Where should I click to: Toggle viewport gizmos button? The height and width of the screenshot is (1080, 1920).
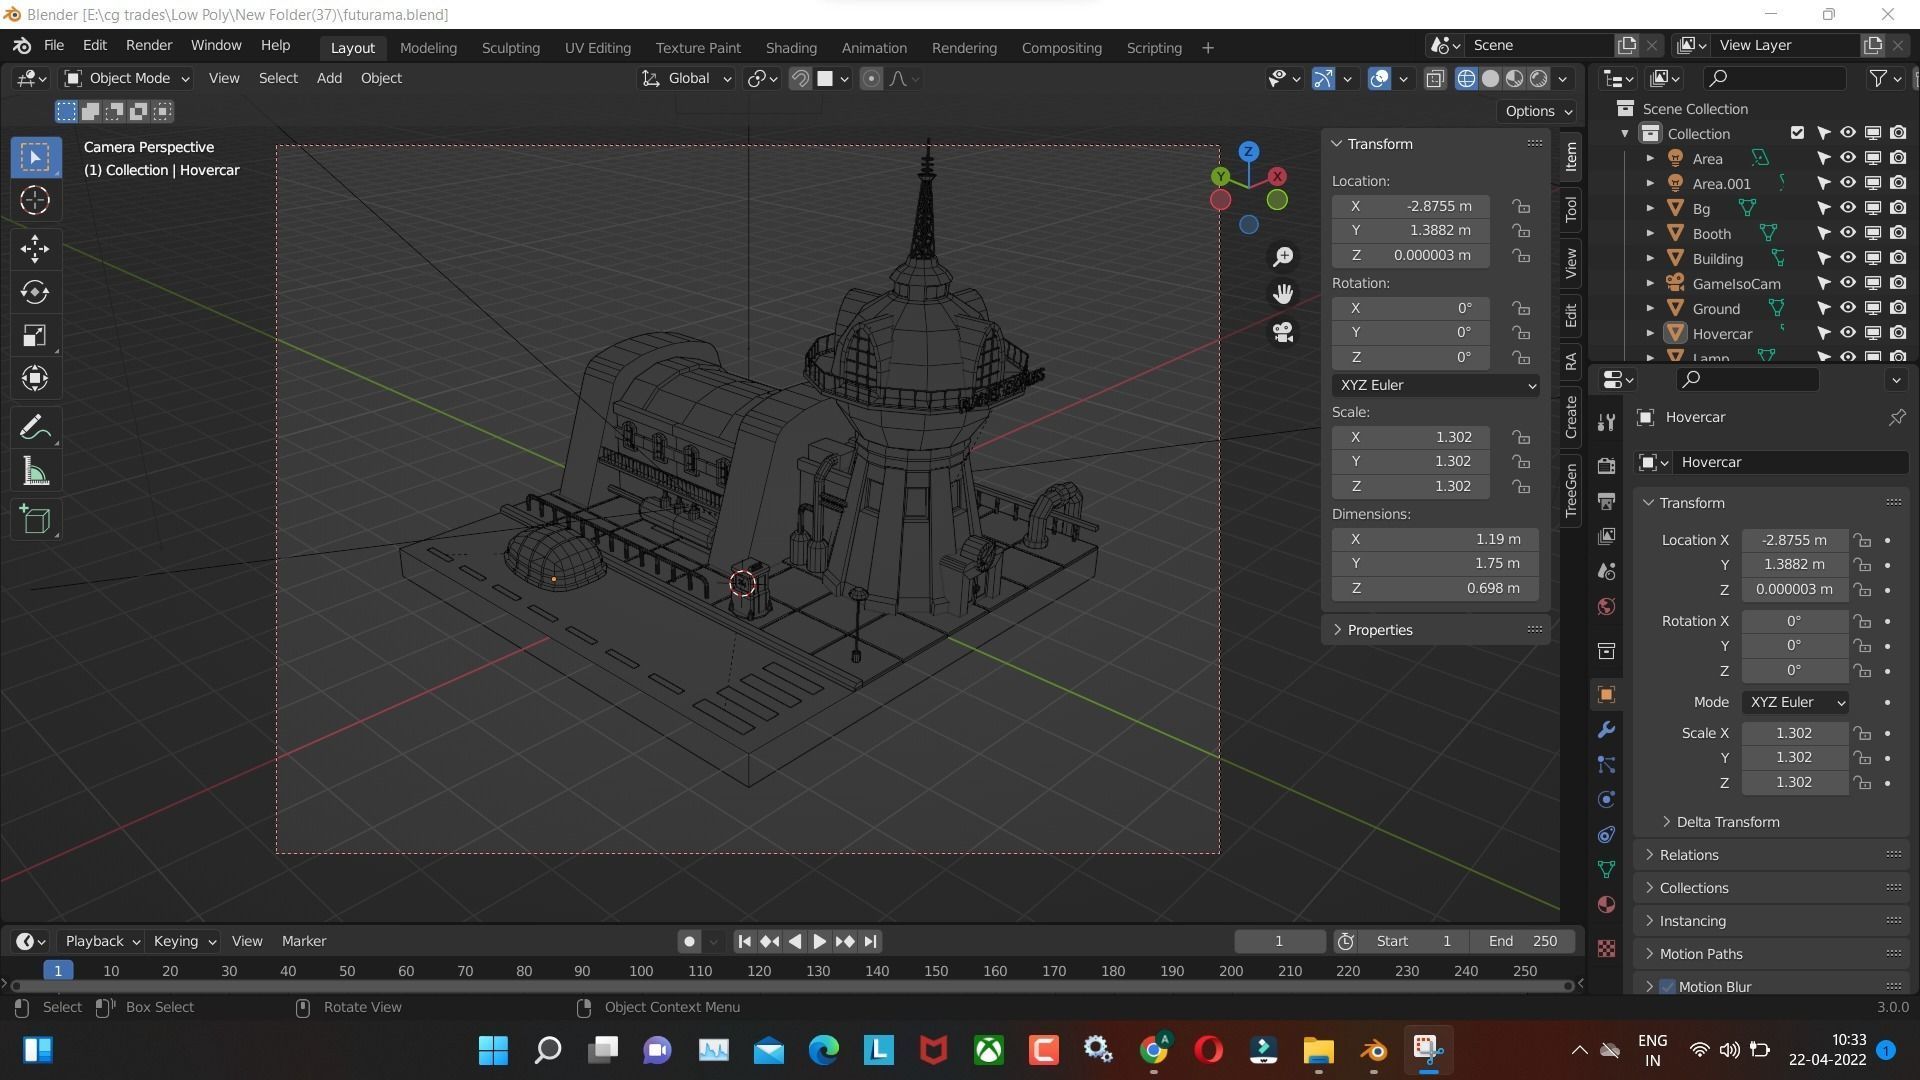point(1323,78)
